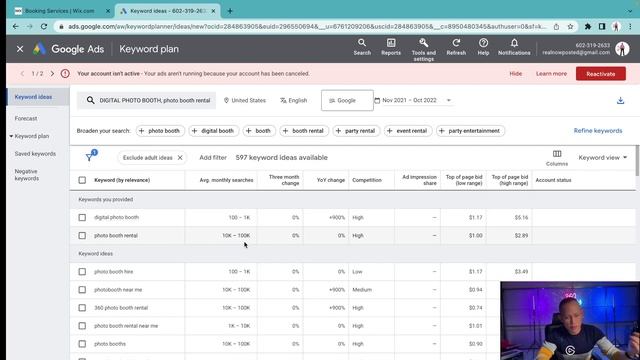
Task: Open the Nov 2021 - Oct 2022 date range dropdown
Action: 413,100
